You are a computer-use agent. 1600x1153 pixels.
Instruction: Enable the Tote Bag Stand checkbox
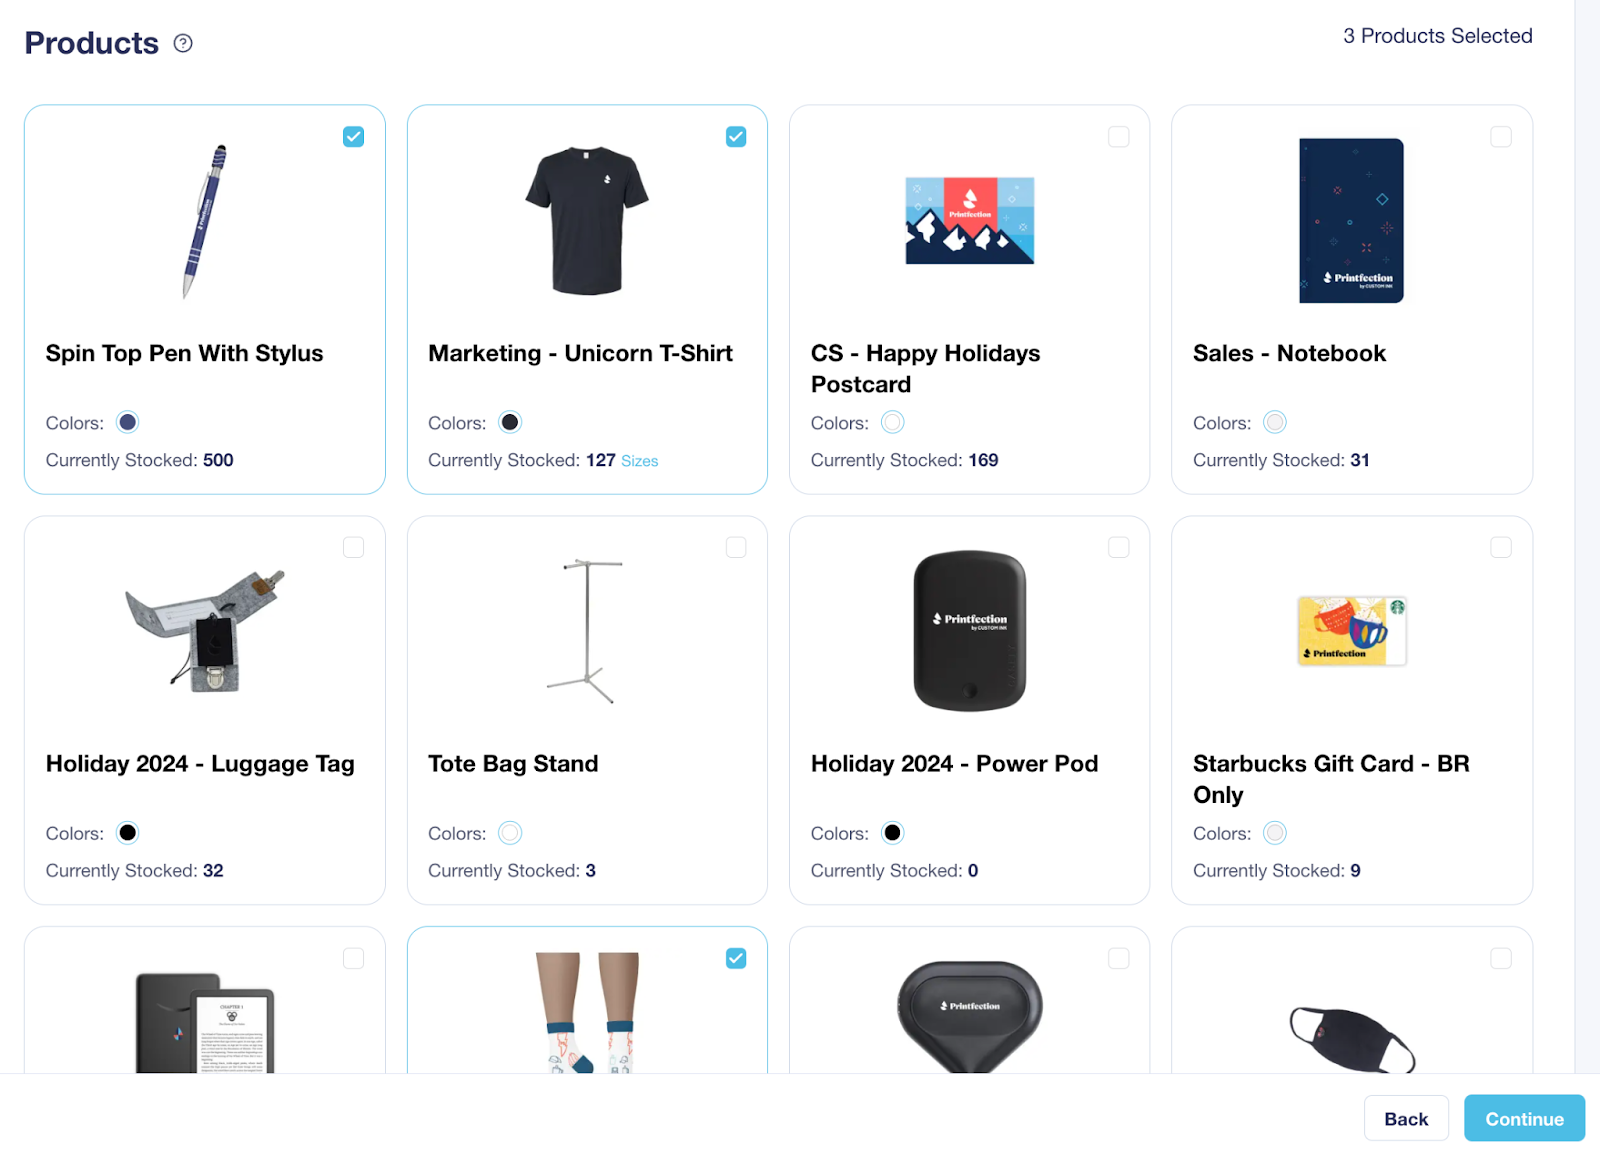pos(736,547)
